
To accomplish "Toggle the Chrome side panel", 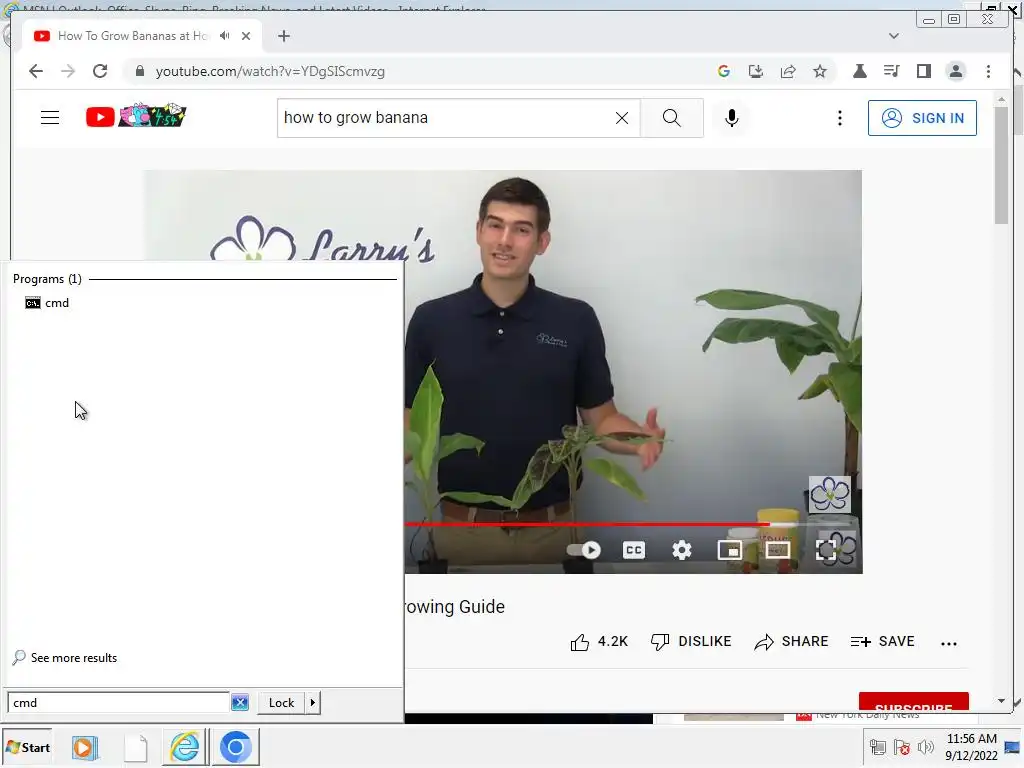I will click(923, 71).
